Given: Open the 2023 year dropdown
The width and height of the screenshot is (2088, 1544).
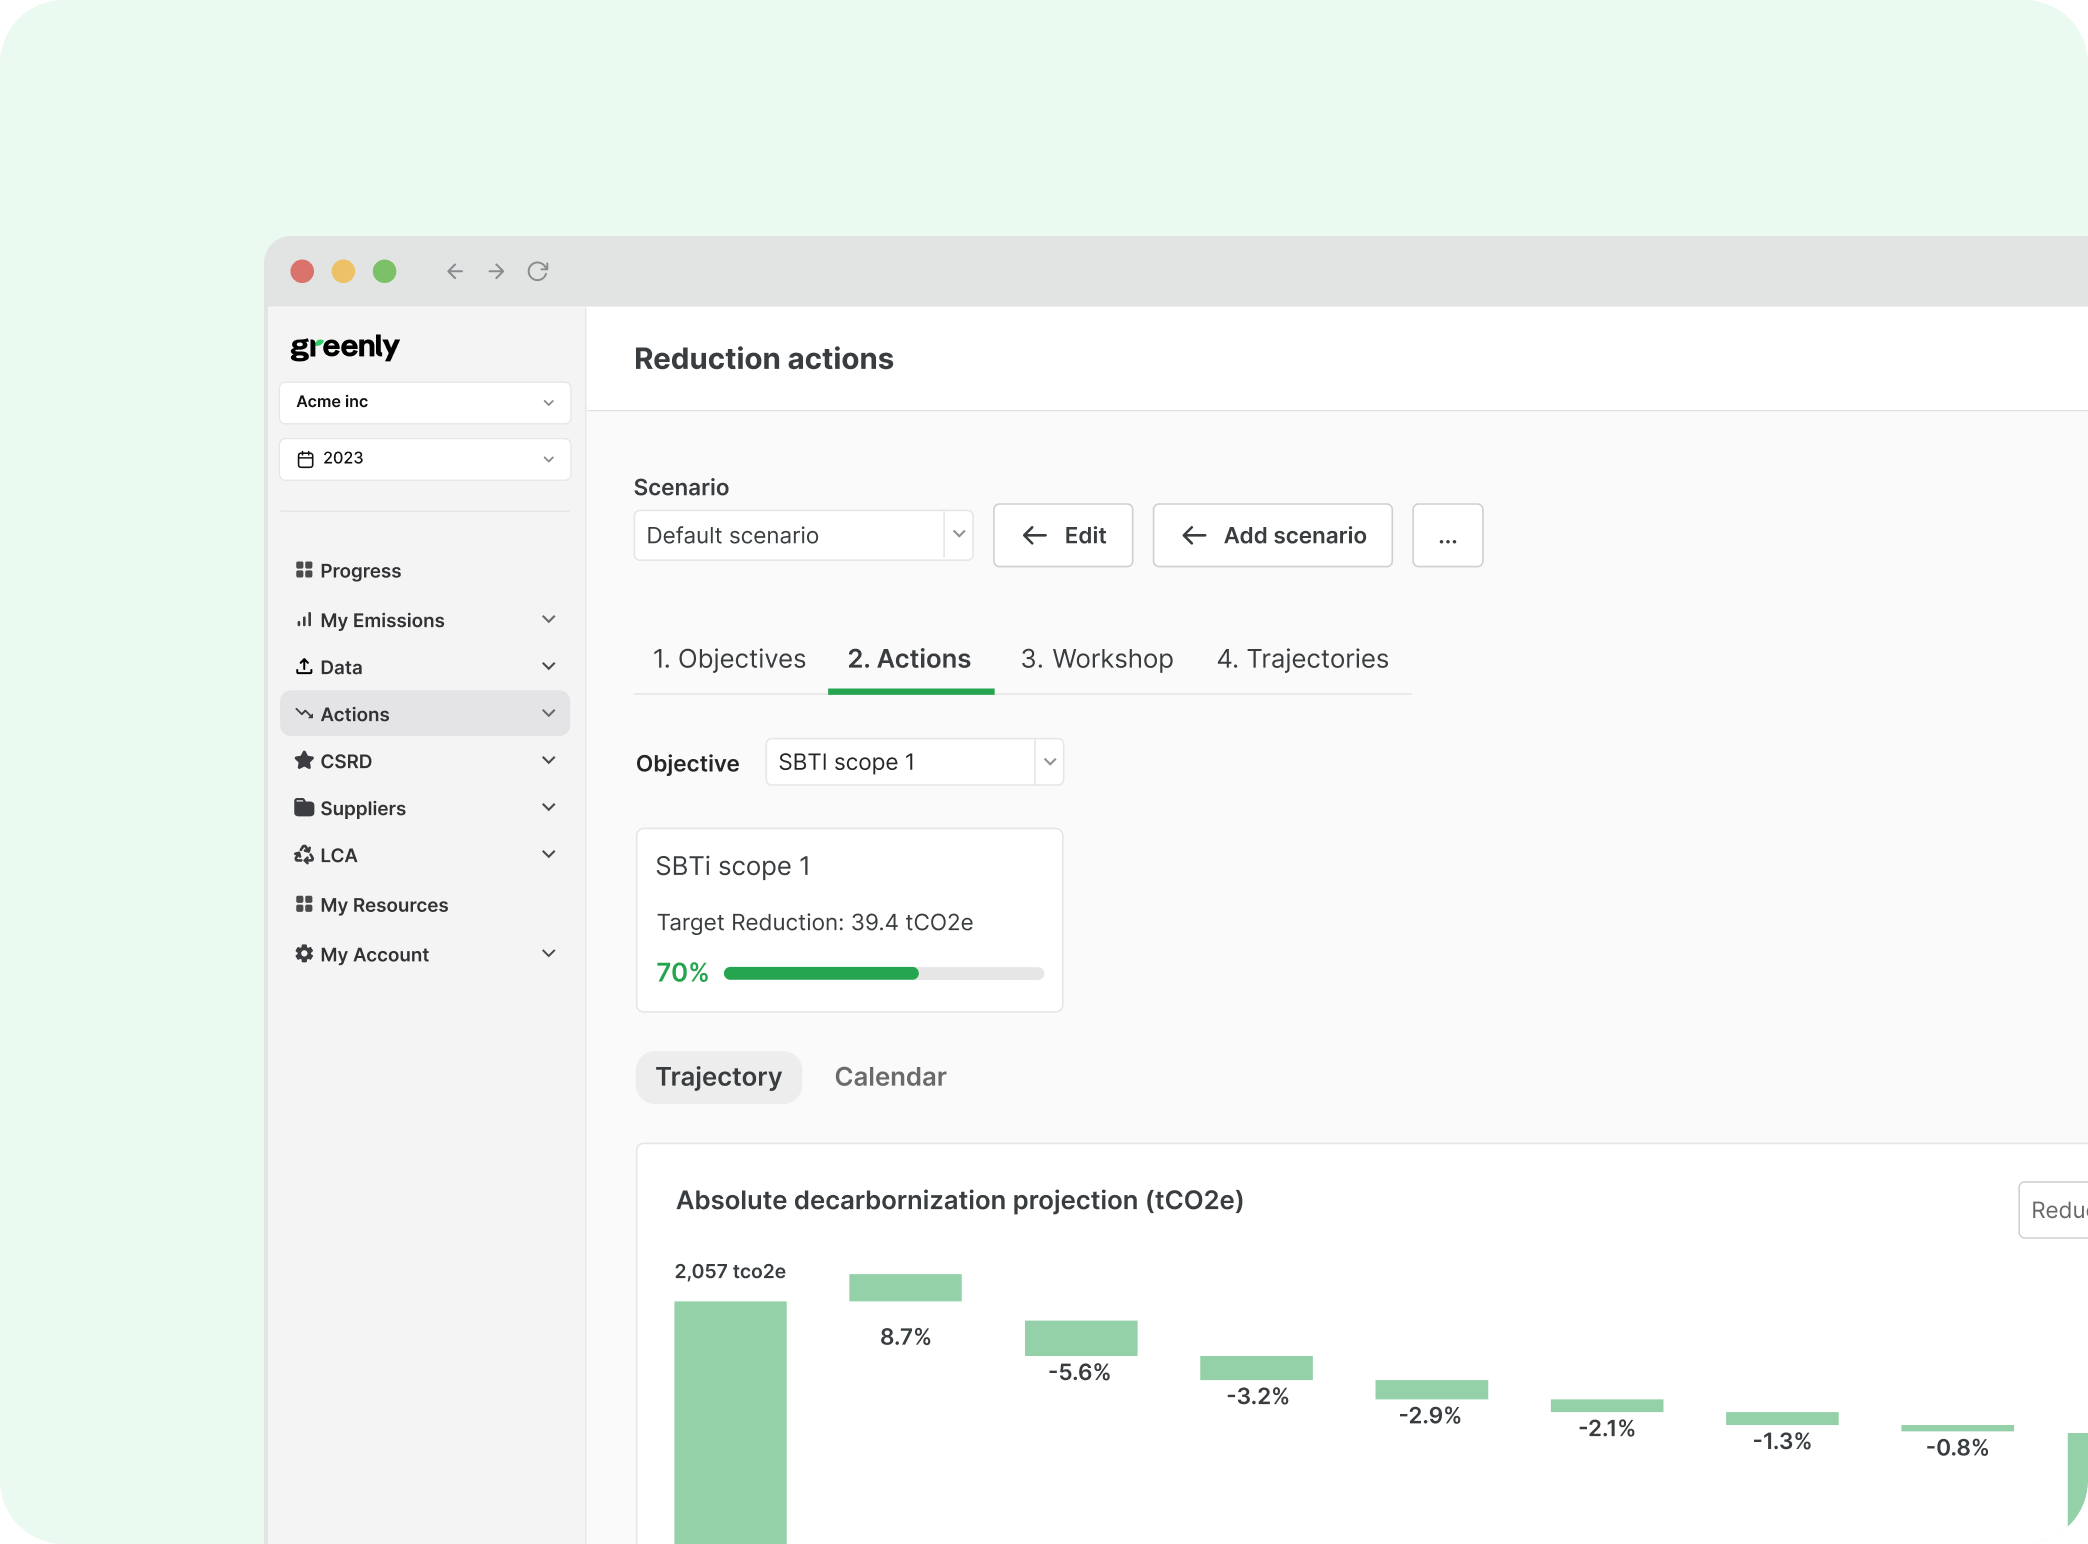Looking at the screenshot, I should point(425,459).
